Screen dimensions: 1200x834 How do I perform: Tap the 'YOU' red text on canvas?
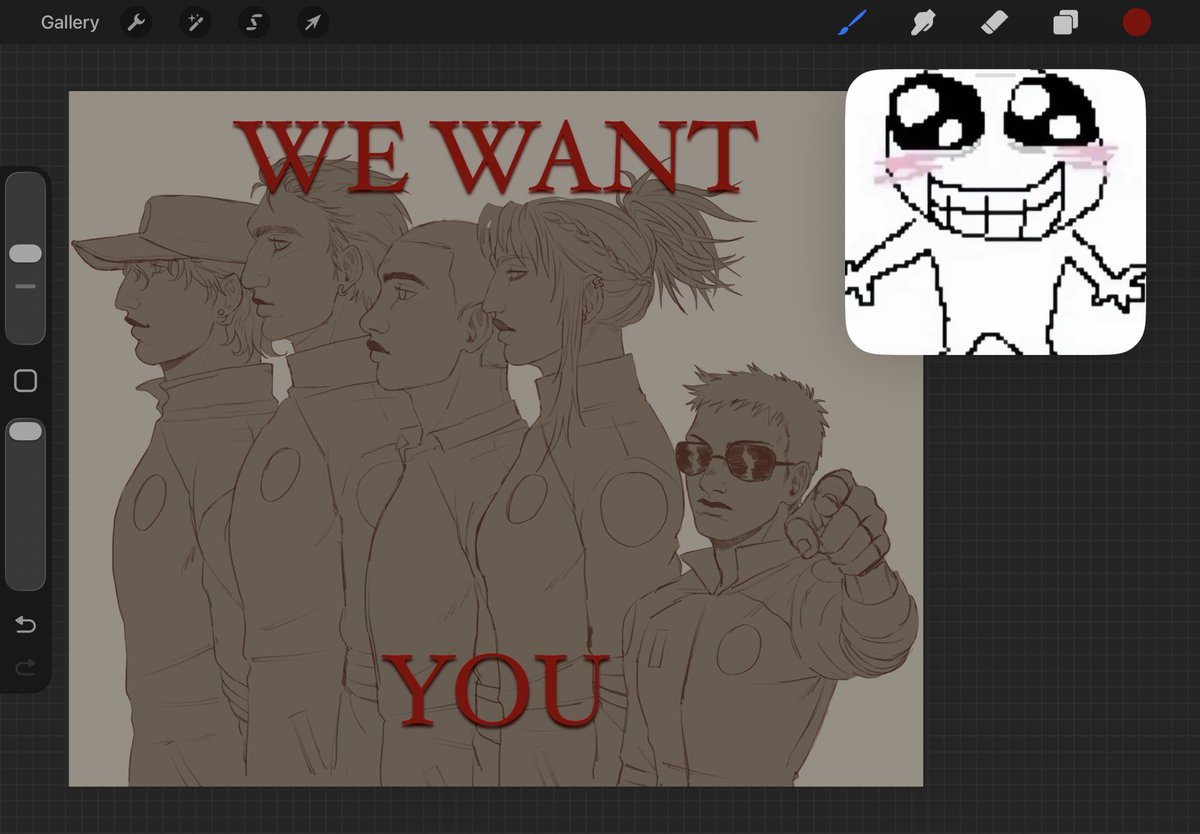[x=496, y=690]
